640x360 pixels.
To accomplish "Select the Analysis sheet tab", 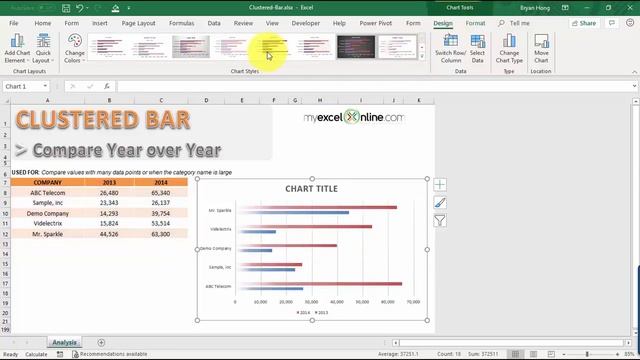I will point(64,342).
